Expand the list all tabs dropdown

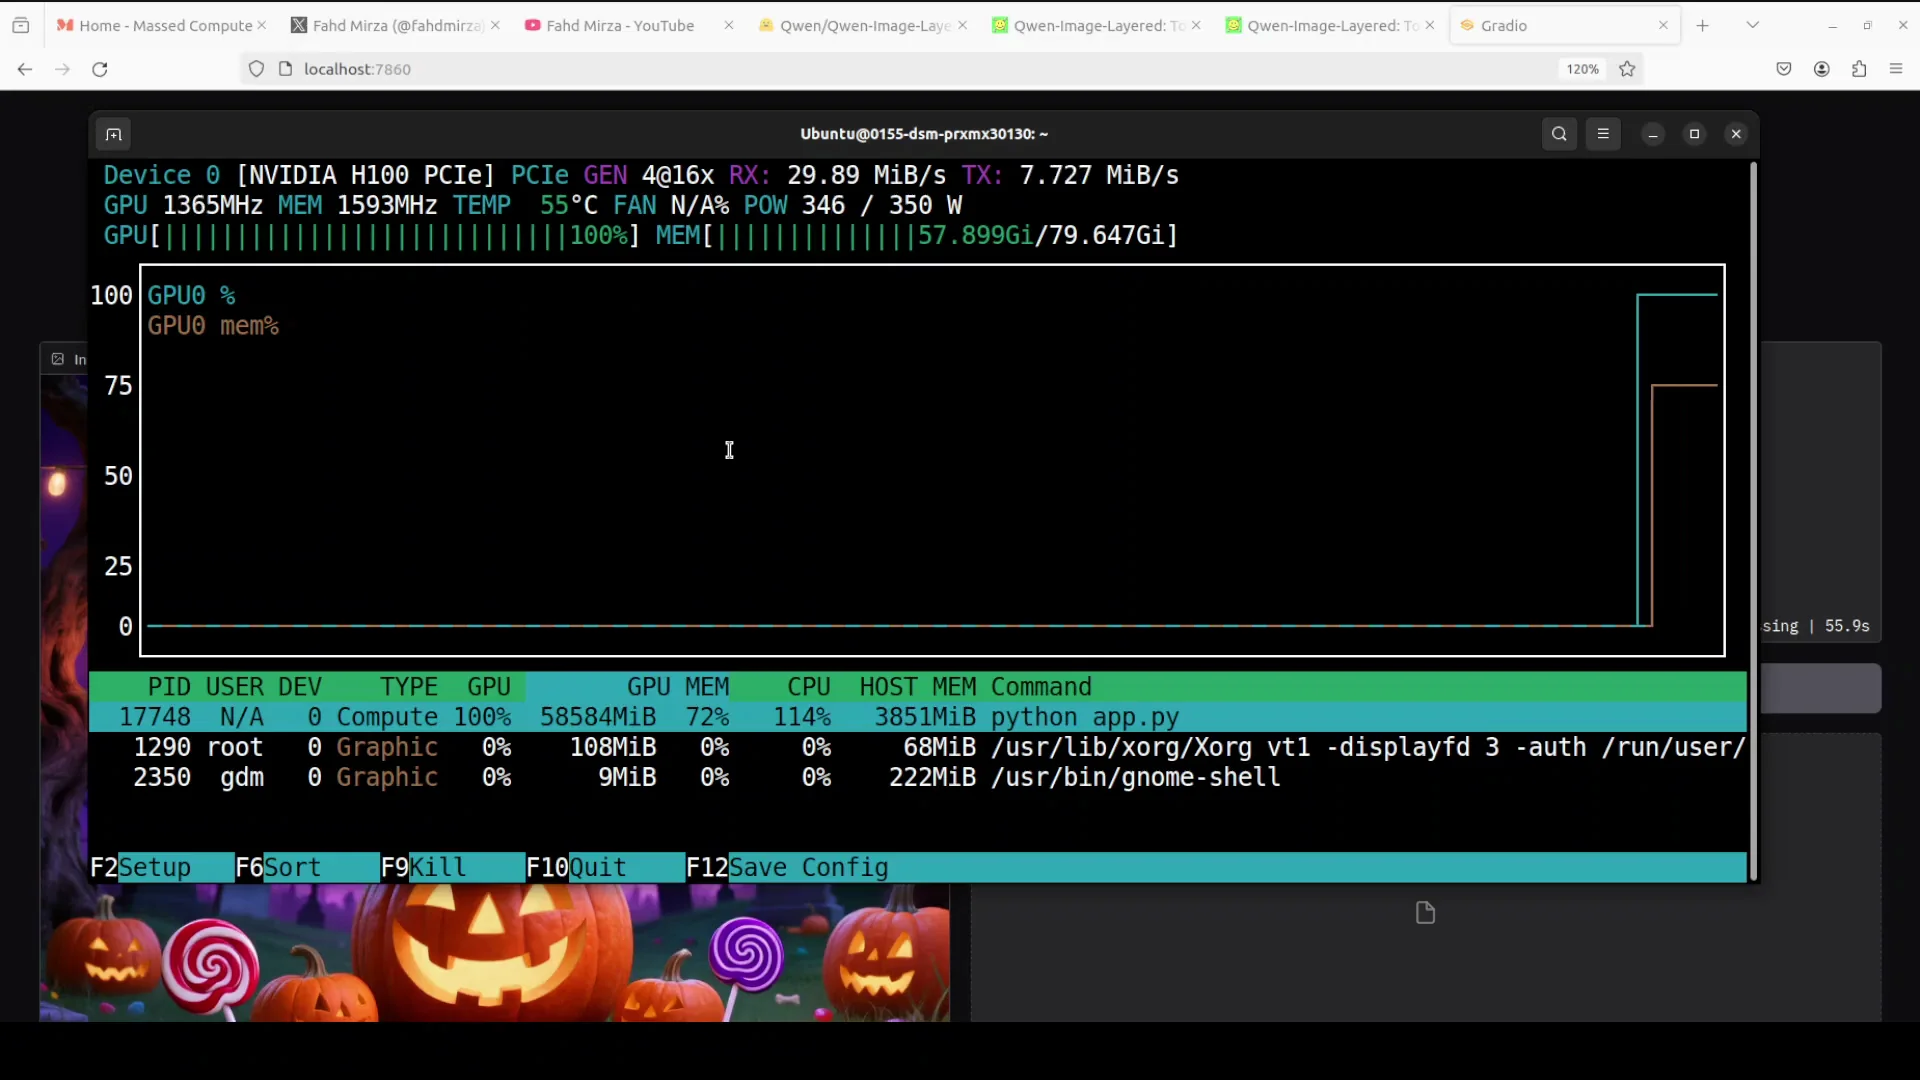point(1752,25)
